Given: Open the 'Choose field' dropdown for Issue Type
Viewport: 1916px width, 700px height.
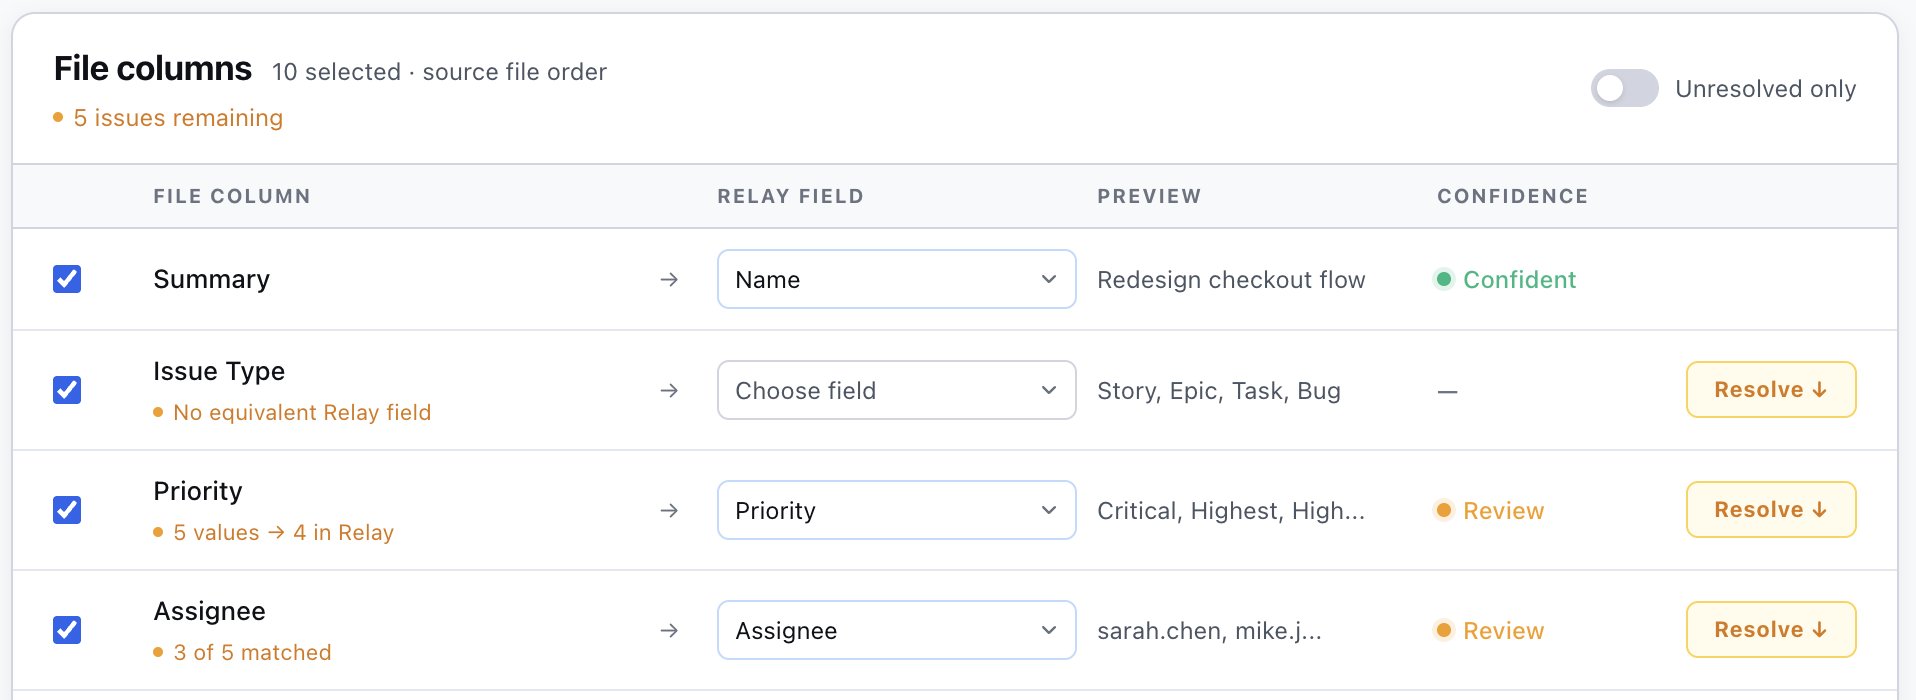Looking at the screenshot, I should [895, 390].
